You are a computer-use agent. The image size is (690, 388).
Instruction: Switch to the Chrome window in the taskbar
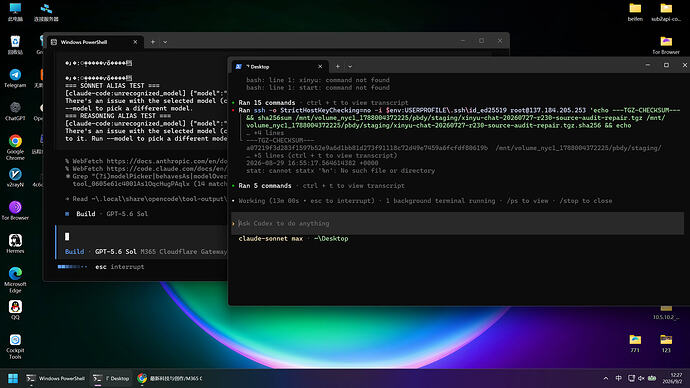[170, 378]
